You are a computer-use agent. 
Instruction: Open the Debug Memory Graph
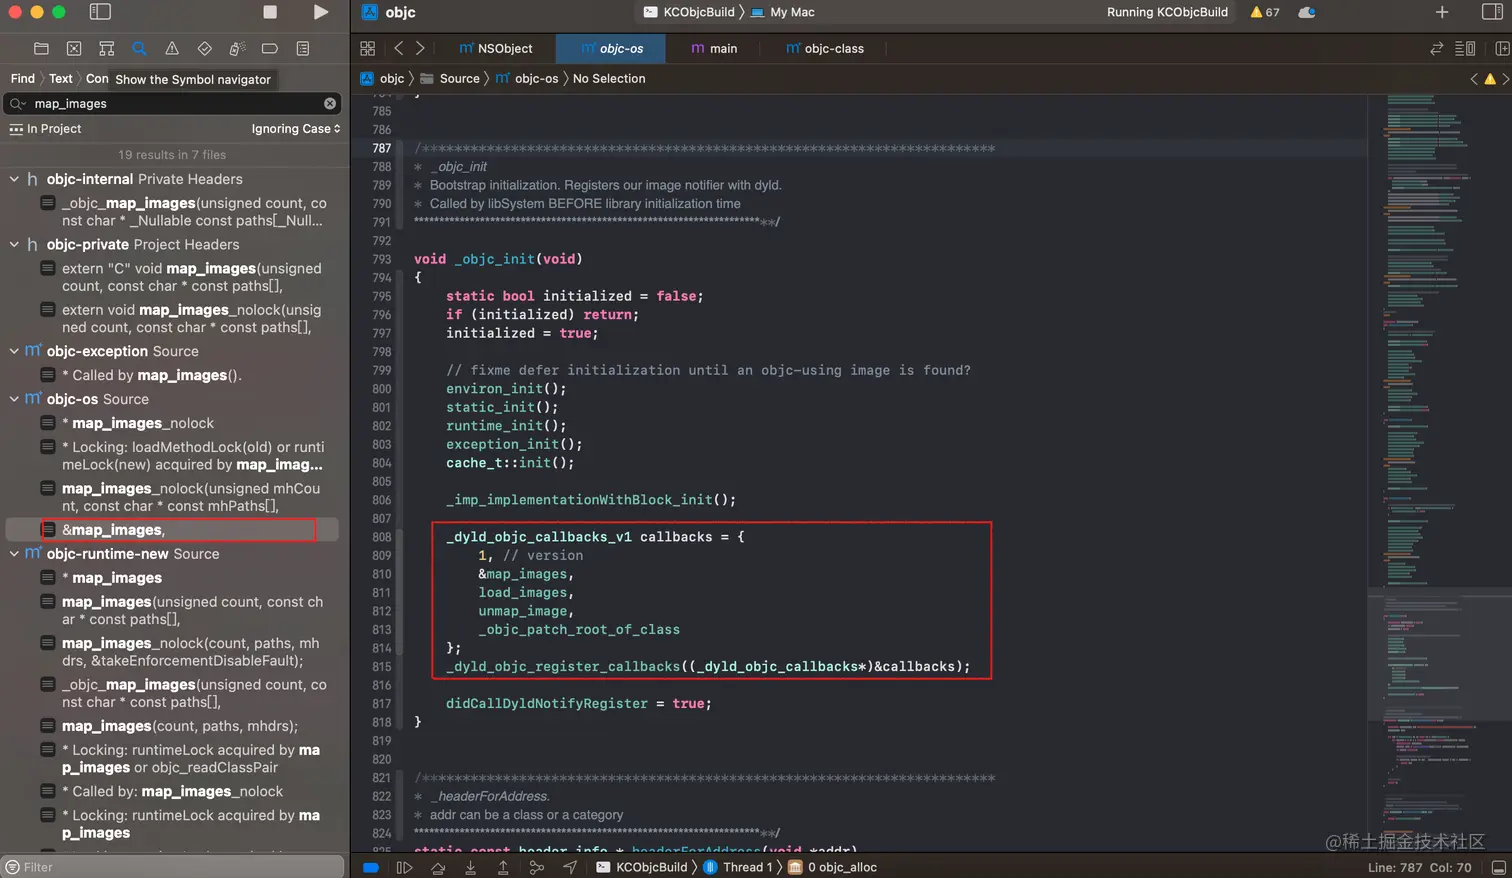click(536, 867)
